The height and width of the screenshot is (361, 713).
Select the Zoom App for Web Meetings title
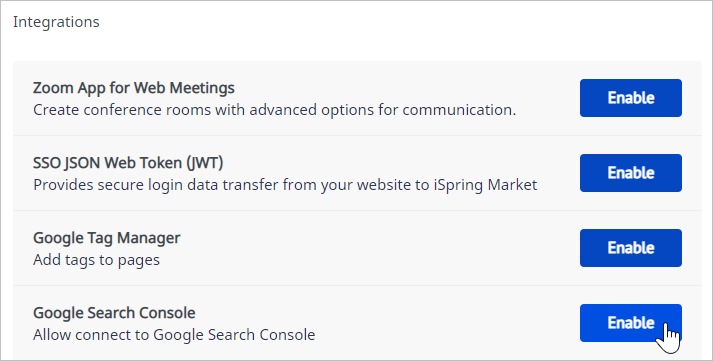[x=134, y=87]
